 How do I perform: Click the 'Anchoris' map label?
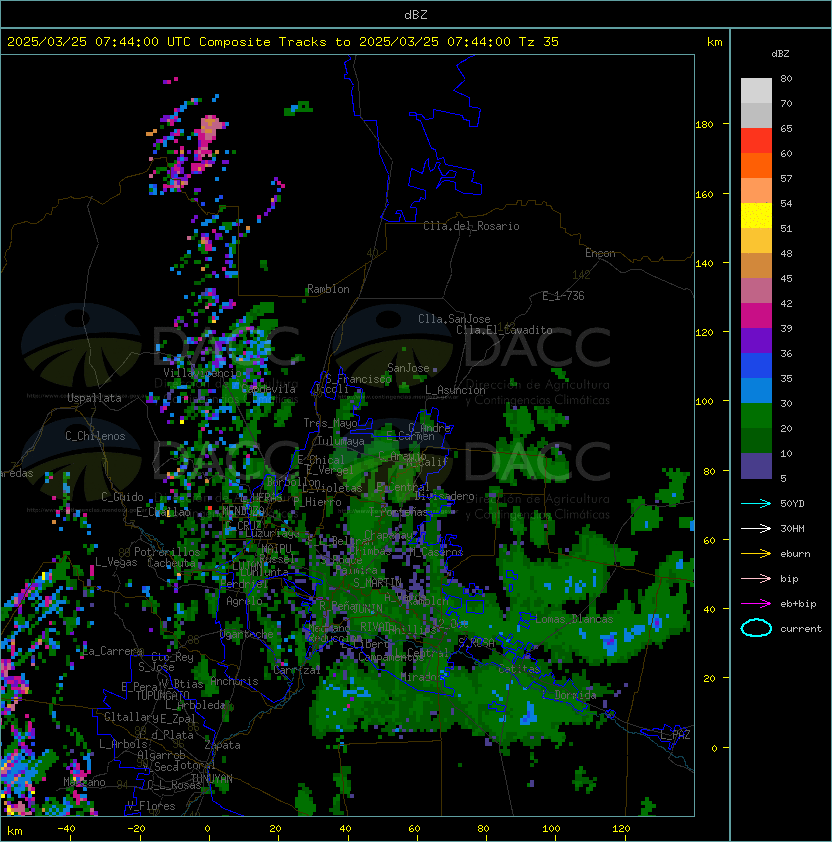click(234, 681)
